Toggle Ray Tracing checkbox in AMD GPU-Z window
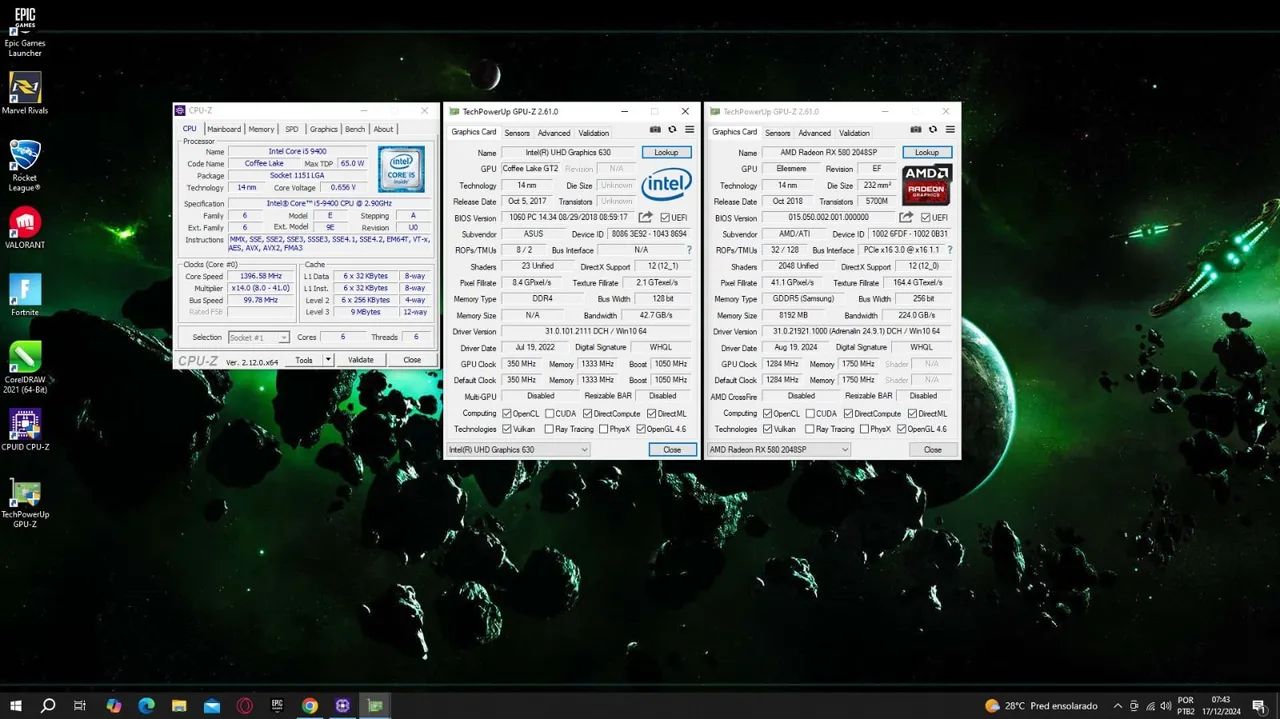Screen dimensions: 1280x719 tap(808, 429)
